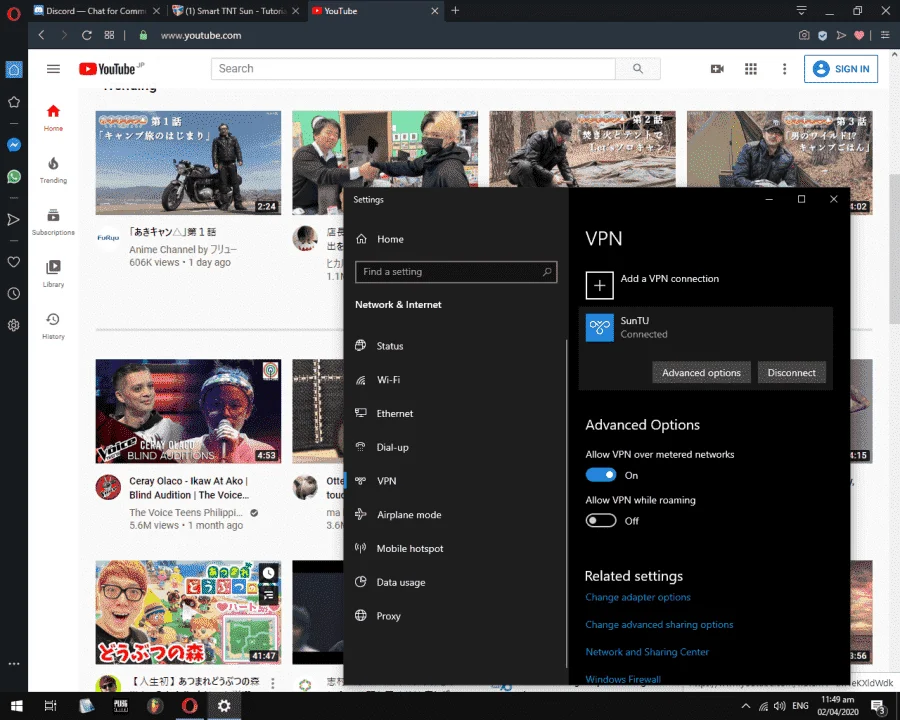Open settings gear in Opera sidebar
Image resolution: width=900 pixels, height=720 pixels.
click(x=14, y=325)
